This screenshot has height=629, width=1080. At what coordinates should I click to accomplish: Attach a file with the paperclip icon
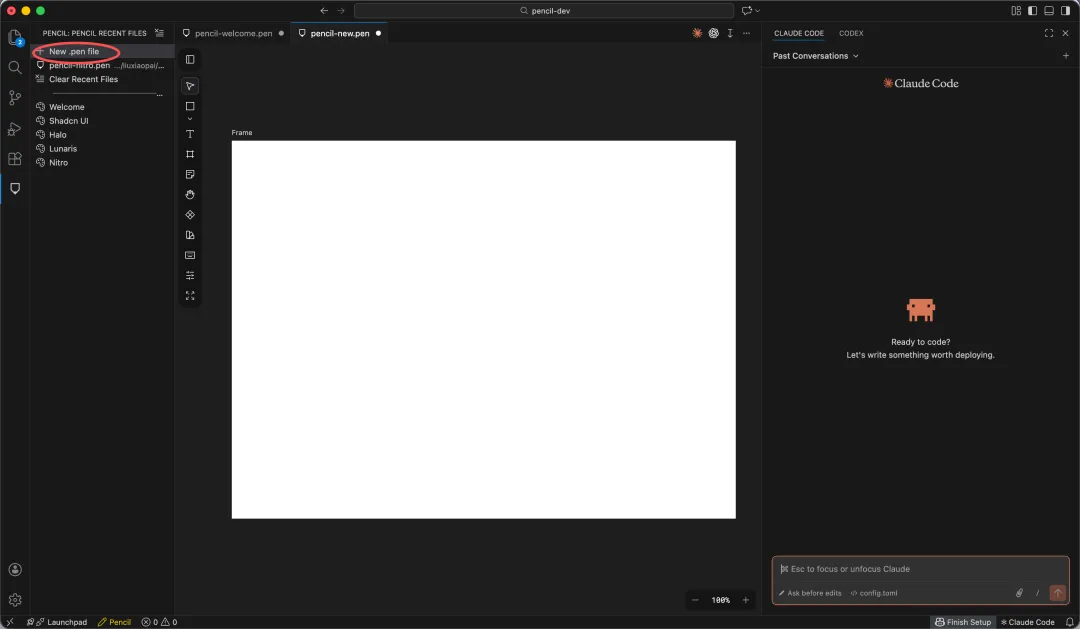click(x=1019, y=593)
